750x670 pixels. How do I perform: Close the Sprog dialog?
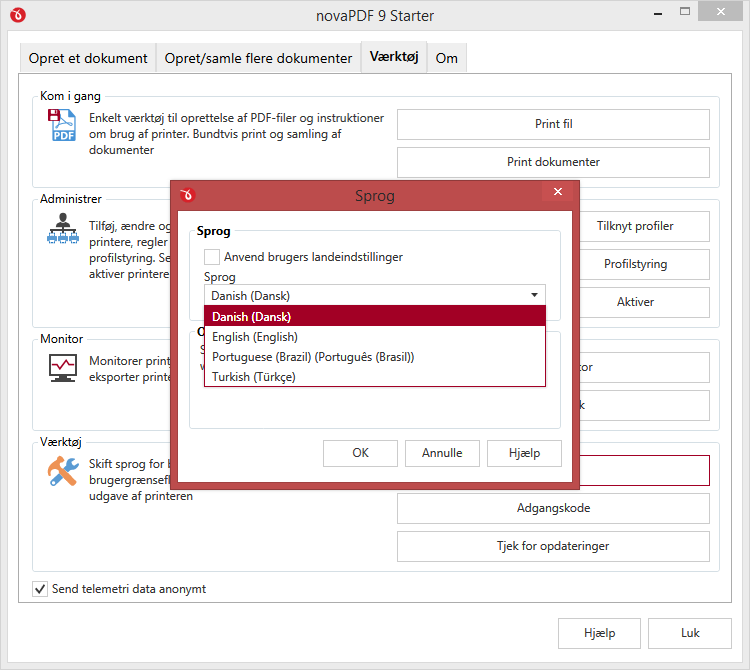tap(558, 192)
